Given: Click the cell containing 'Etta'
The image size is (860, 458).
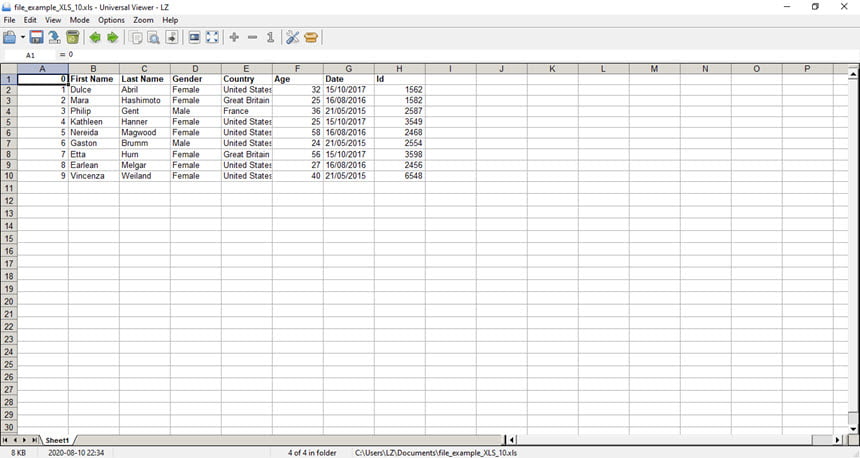Looking at the screenshot, I should click(94, 154).
